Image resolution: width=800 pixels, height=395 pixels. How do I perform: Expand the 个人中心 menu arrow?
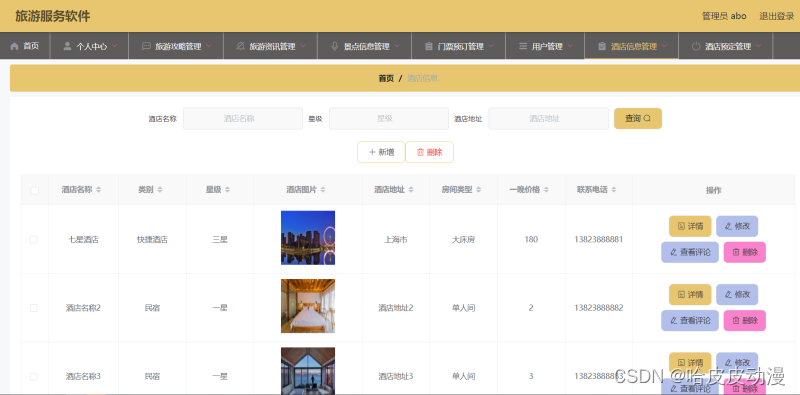coord(114,46)
